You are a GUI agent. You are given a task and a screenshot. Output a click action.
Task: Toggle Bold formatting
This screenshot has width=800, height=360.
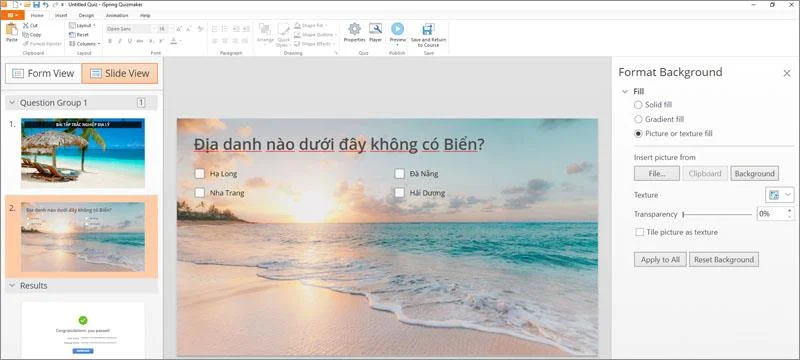(110, 41)
